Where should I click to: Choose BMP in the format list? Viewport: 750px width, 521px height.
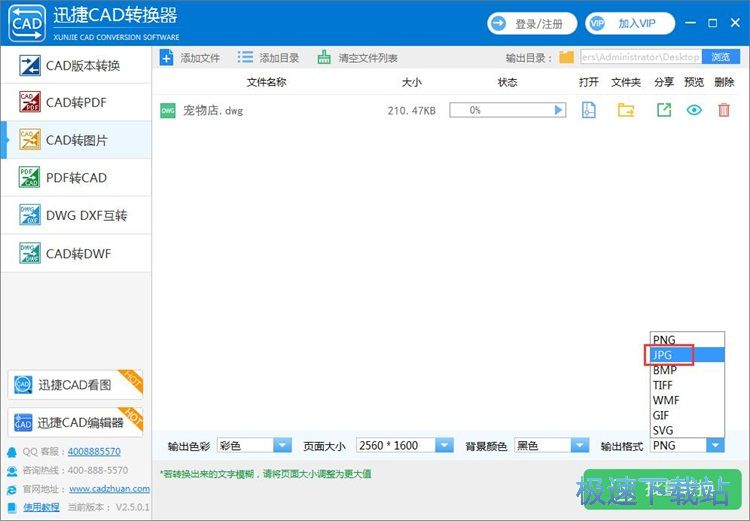pos(687,370)
